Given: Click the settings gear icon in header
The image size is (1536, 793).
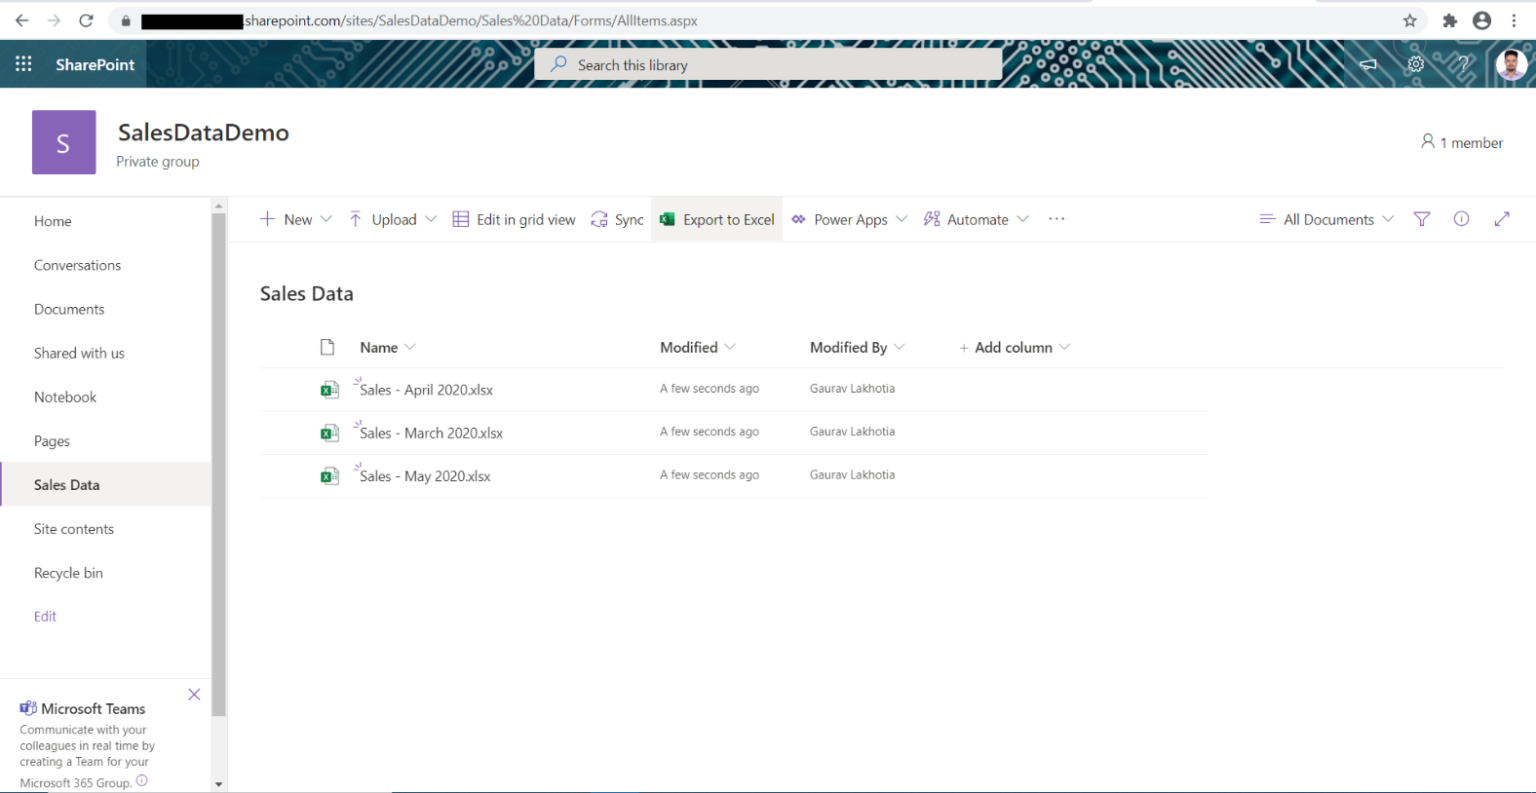Looking at the screenshot, I should (1416, 64).
